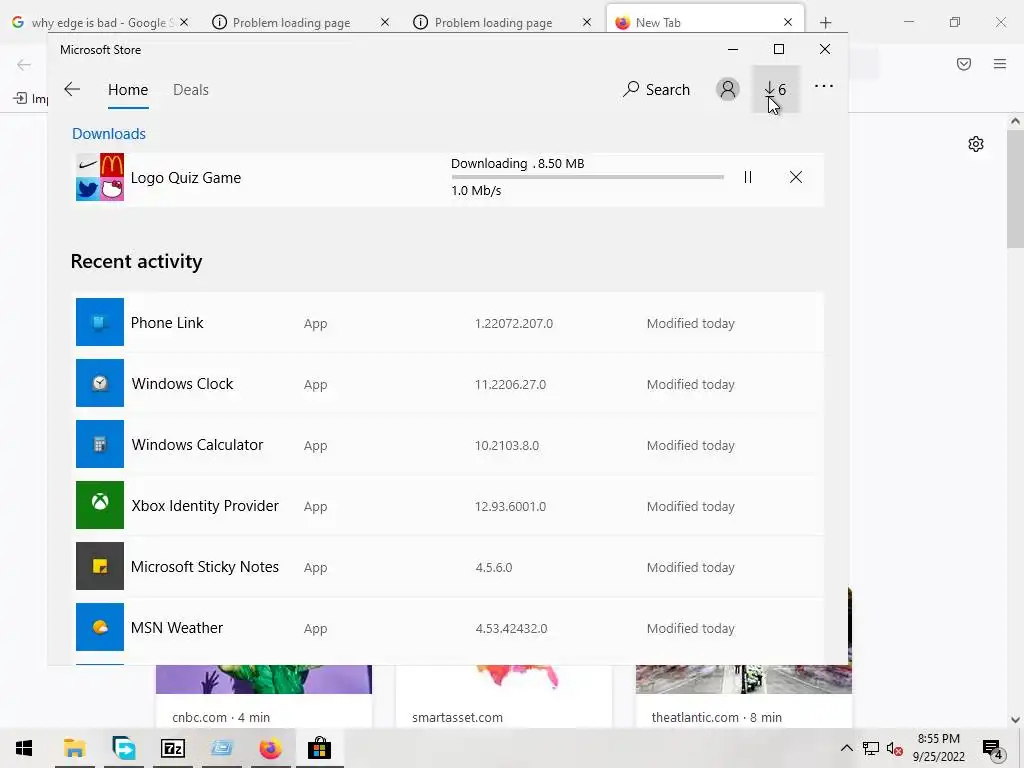Select the MSN Weather app name
Image resolution: width=1024 pixels, height=768 pixels.
click(x=177, y=628)
